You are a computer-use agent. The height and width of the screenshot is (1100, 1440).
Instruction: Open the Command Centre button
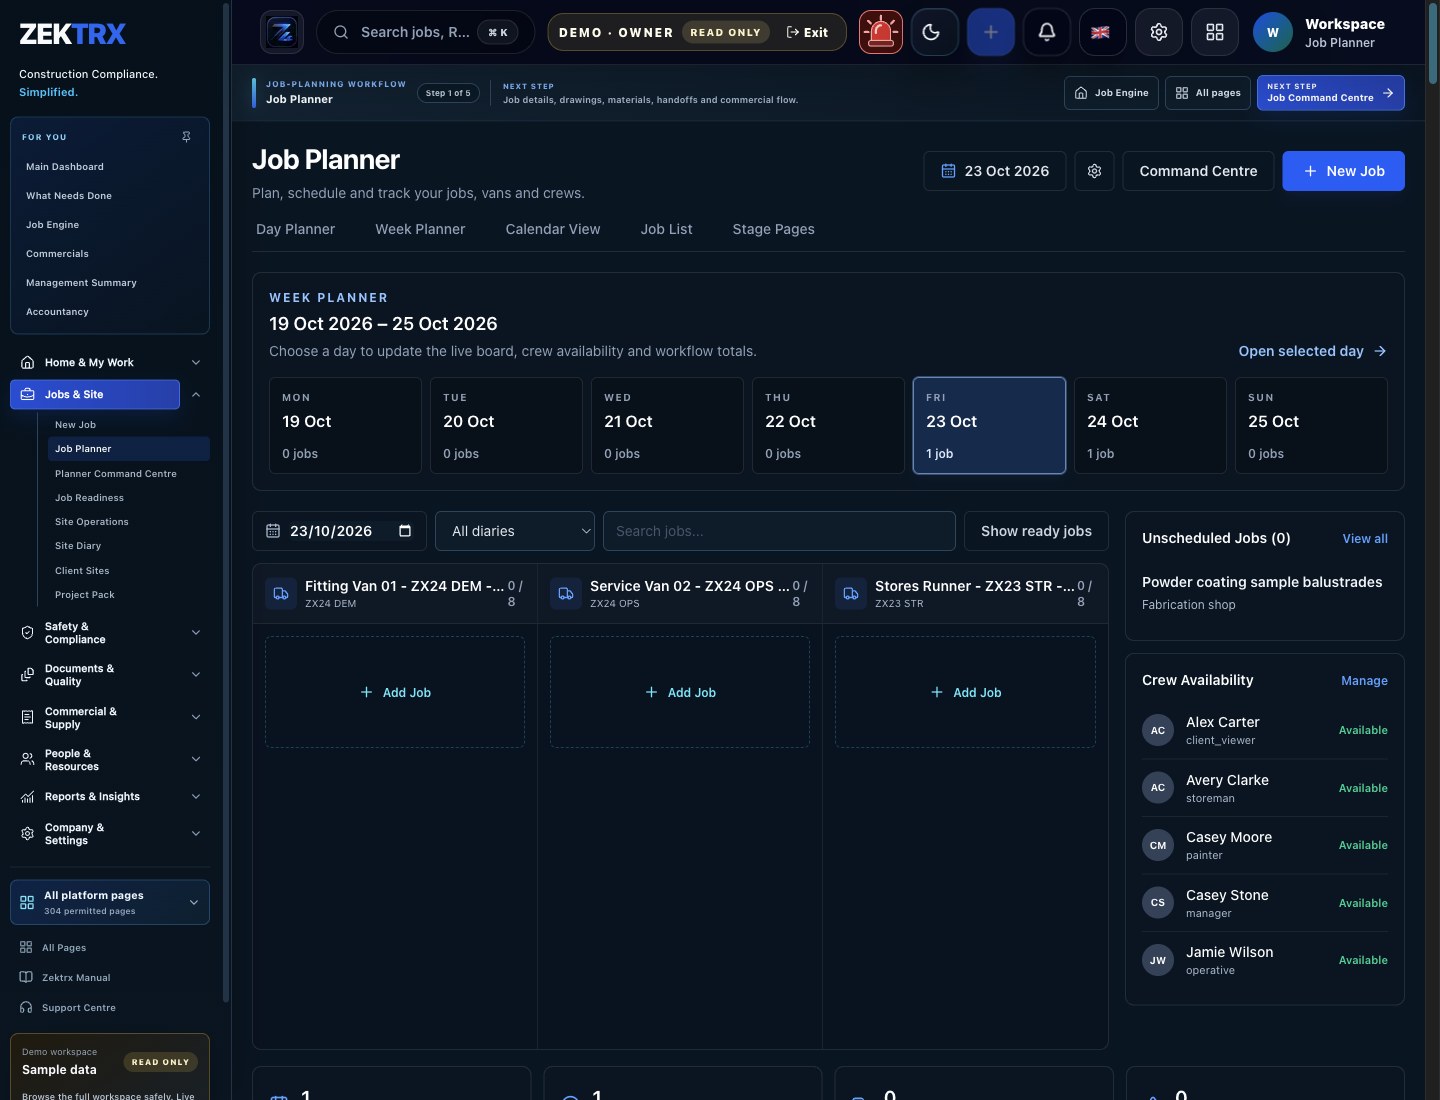(1198, 171)
